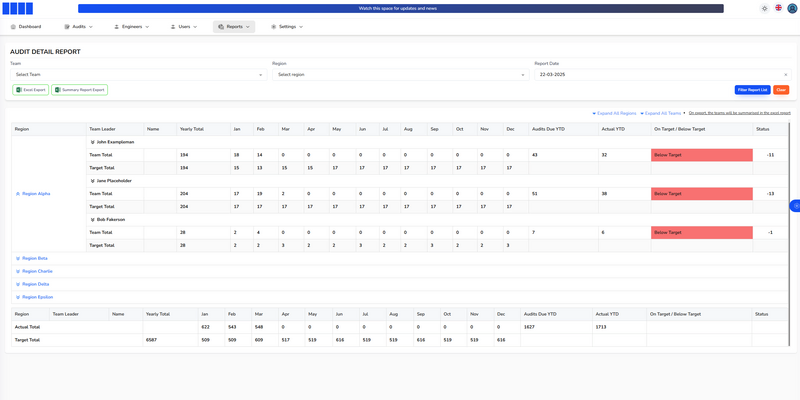Screen dimensions: 800x400
Task: Click the Actual Total row label
Action: click(28, 327)
